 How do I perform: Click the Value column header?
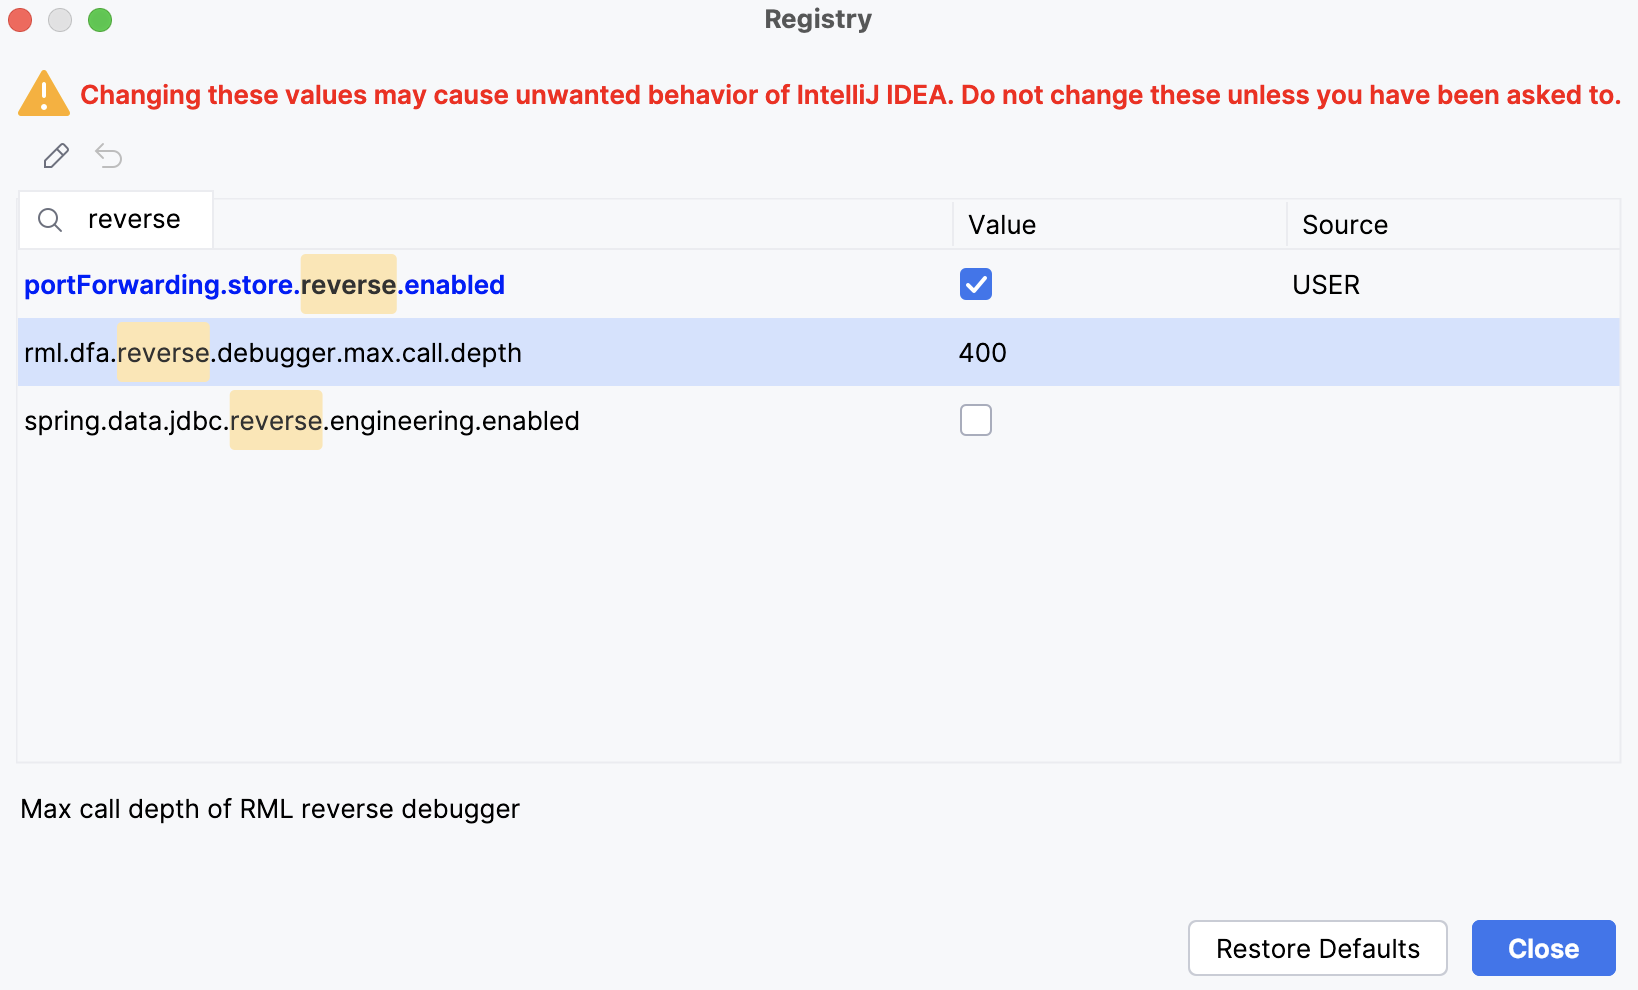[x=1001, y=224]
